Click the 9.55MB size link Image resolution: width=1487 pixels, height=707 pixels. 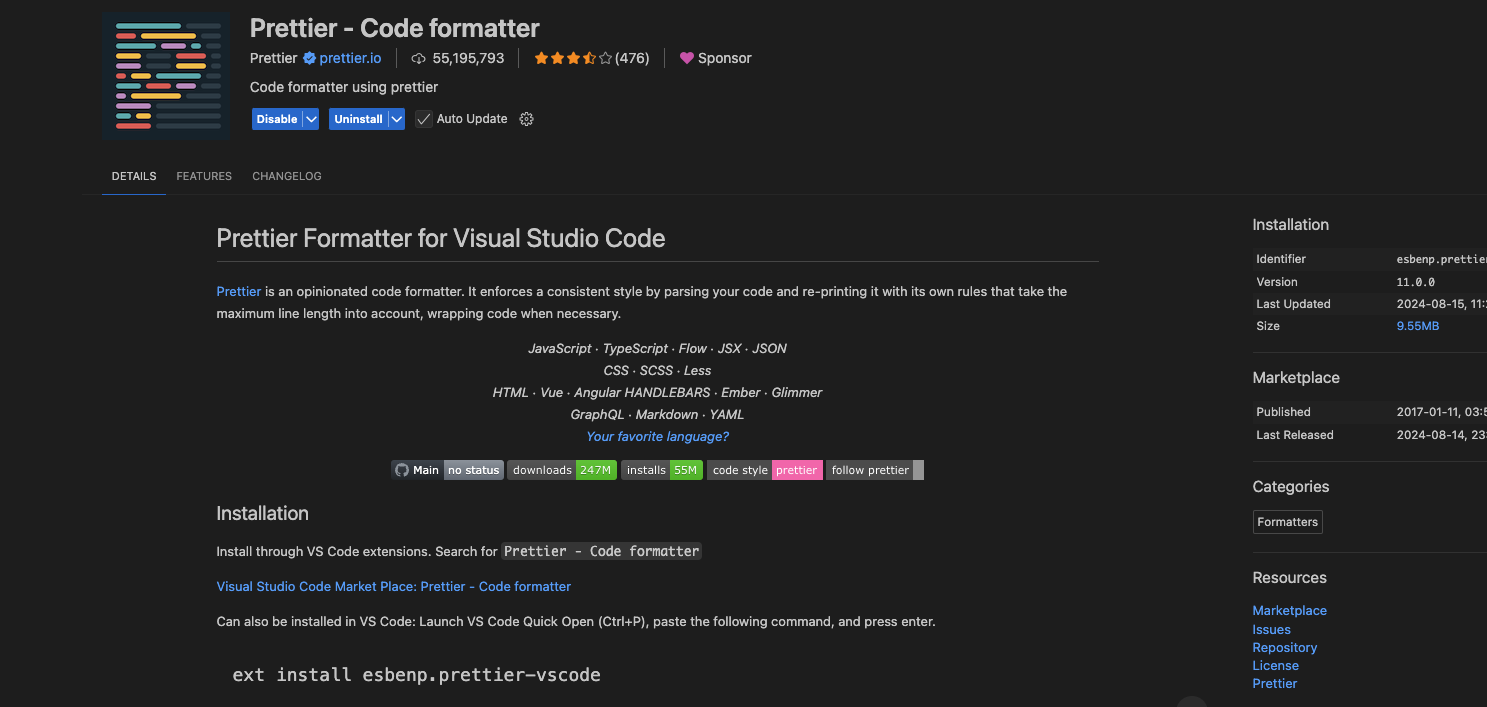pos(1418,326)
